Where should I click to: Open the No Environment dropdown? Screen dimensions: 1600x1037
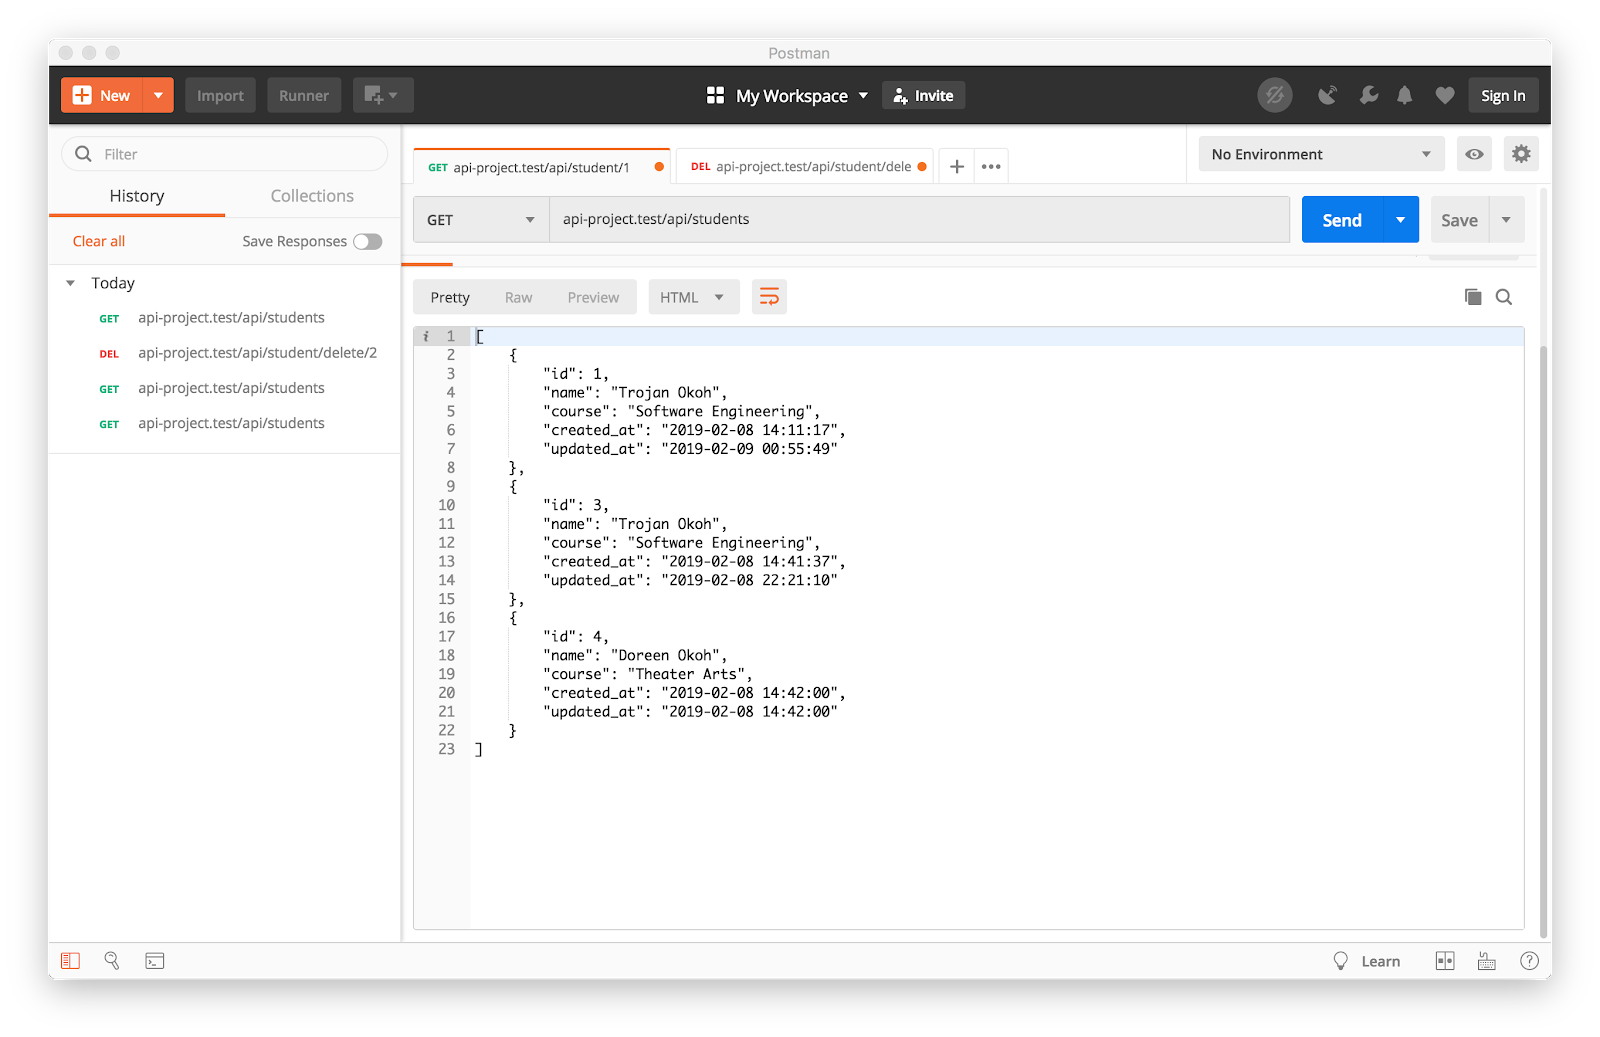pyautogui.click(x=1320, y=154)
